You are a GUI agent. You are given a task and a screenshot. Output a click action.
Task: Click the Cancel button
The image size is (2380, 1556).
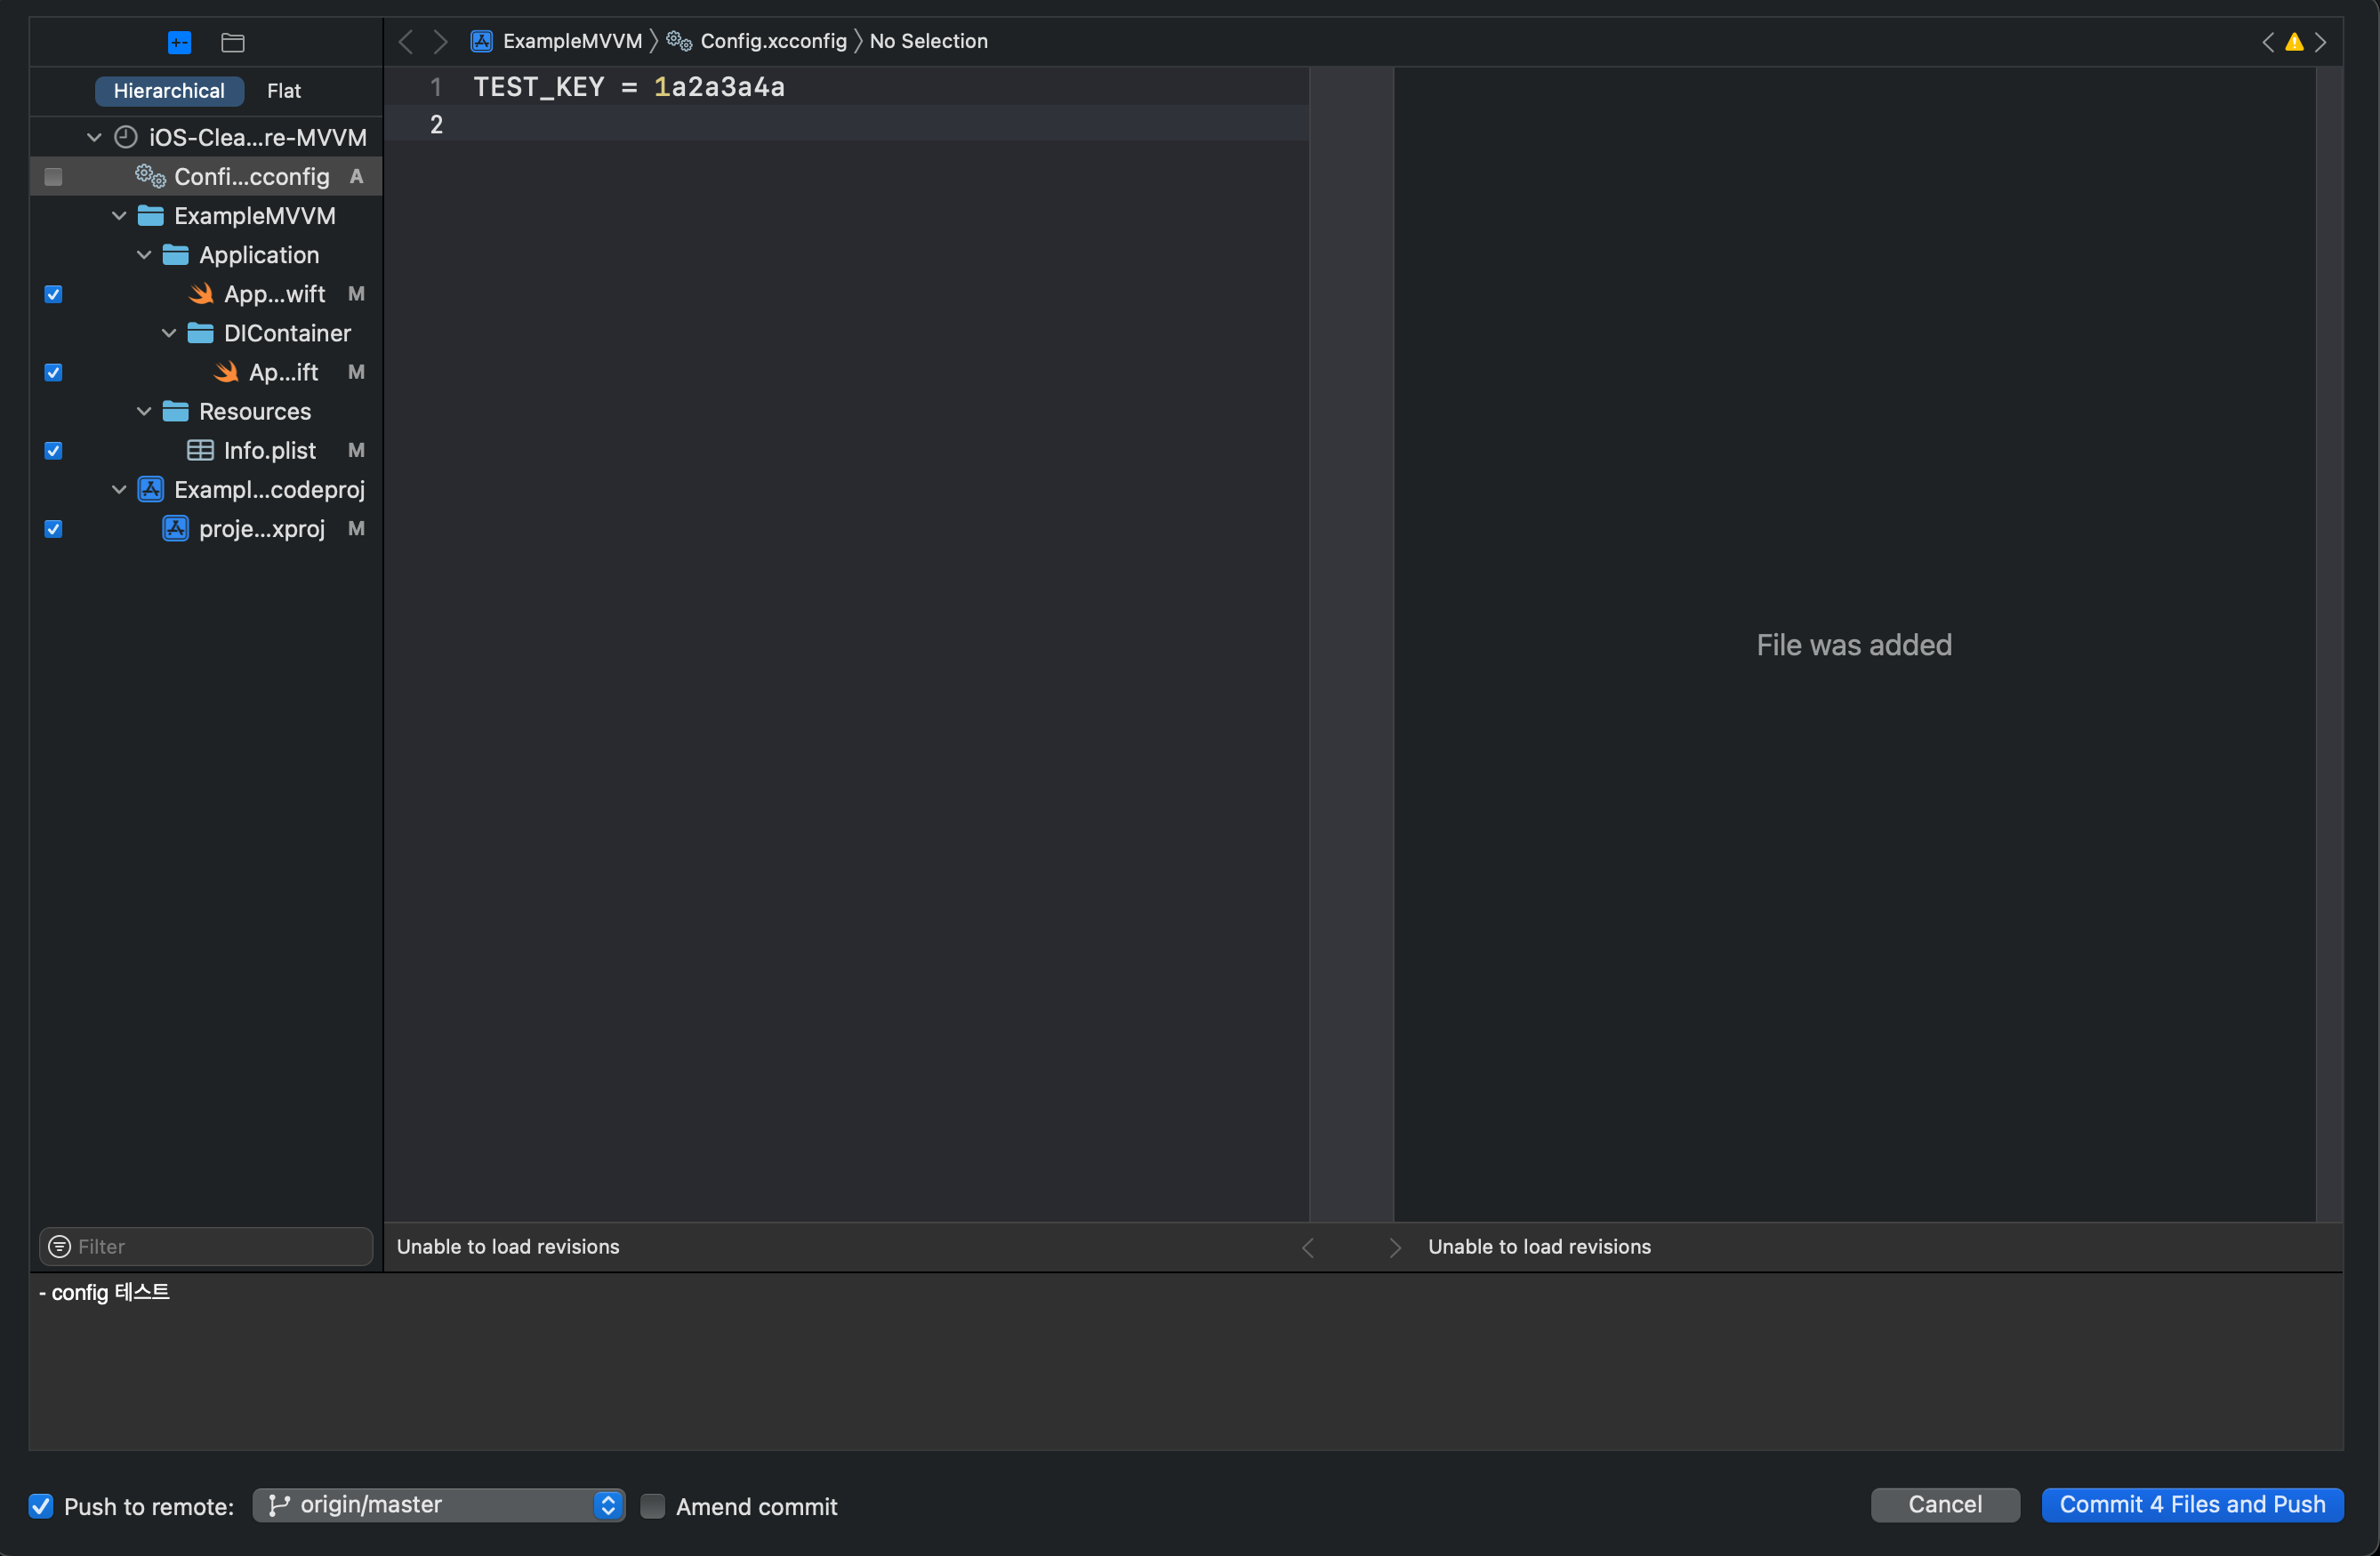1944,1505
